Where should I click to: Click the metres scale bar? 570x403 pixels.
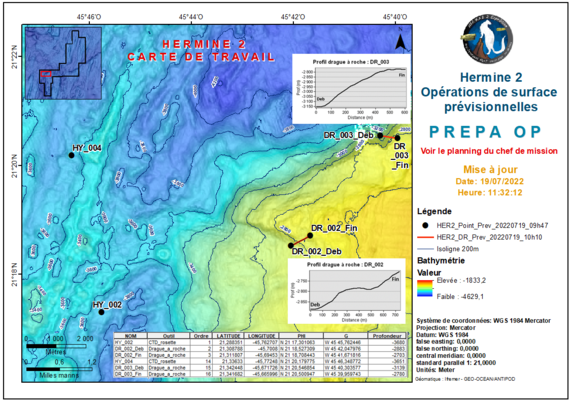click(56, 346)
